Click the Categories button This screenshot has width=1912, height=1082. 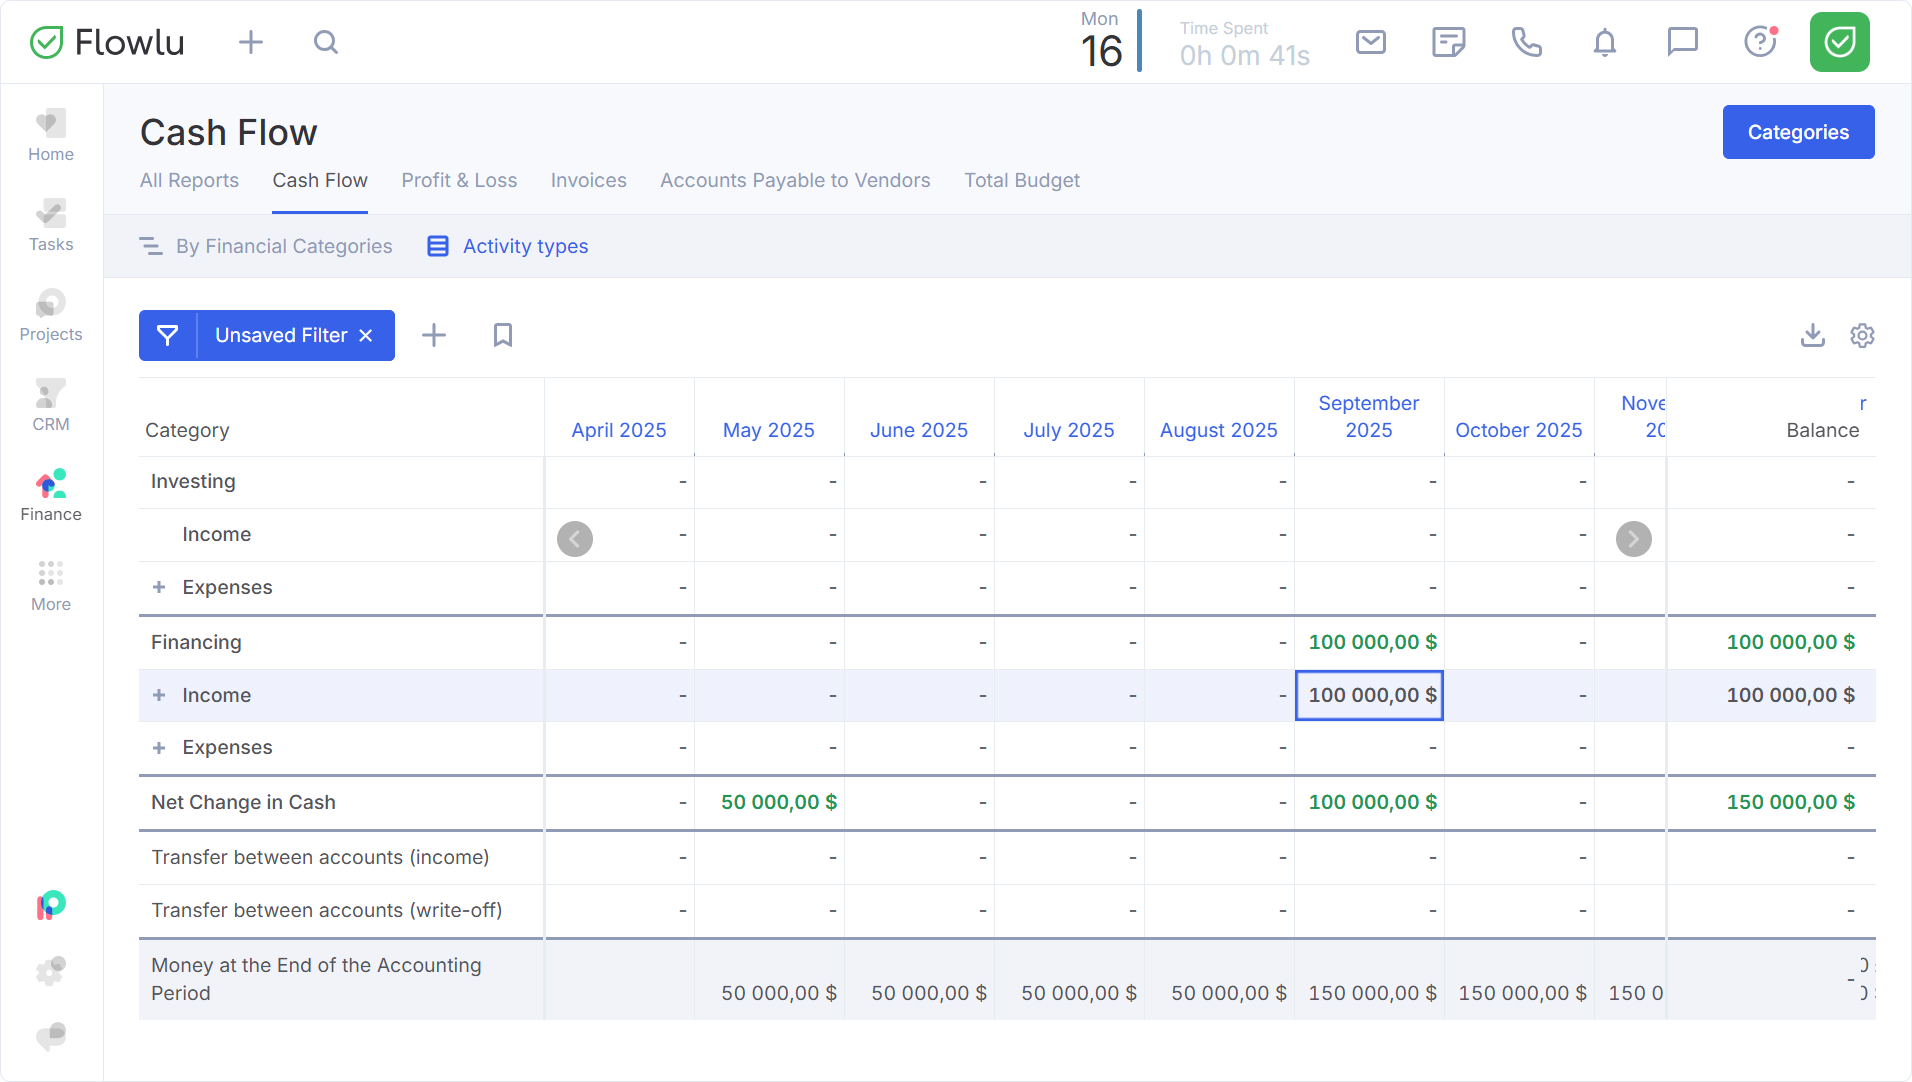pyautogui.click(x=1797, y=132)
